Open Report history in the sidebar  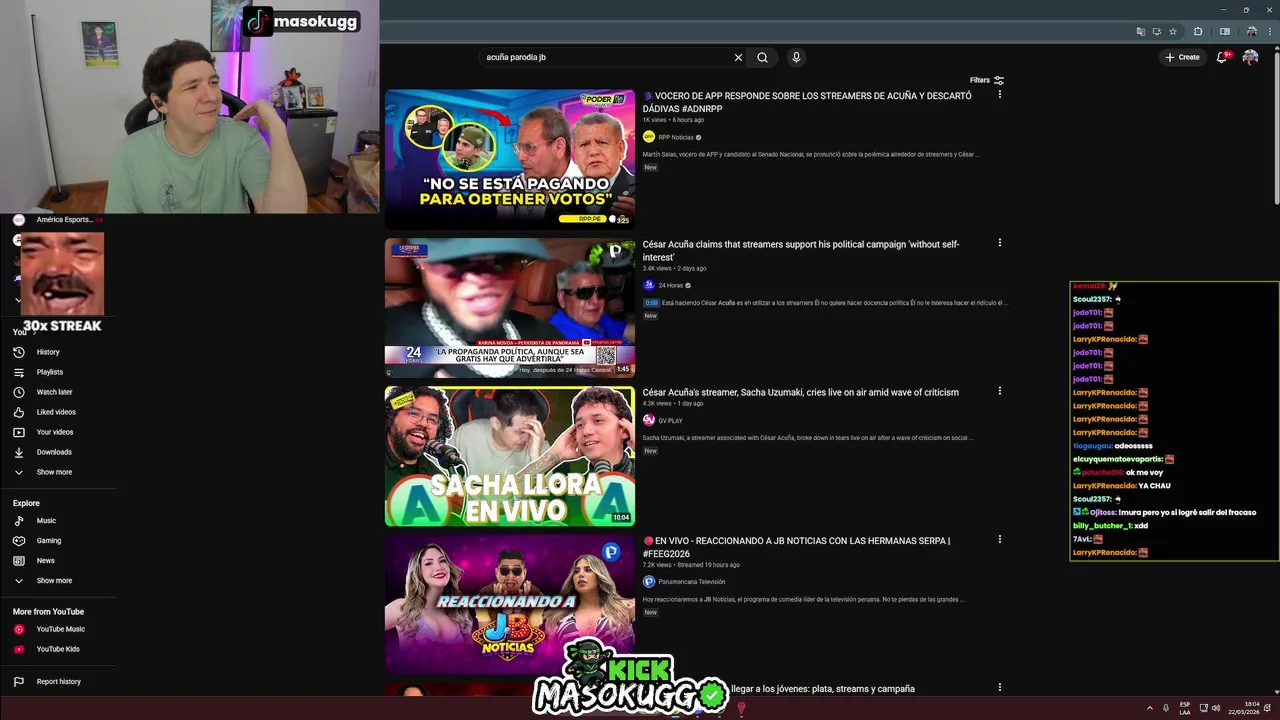click(58, 682)
